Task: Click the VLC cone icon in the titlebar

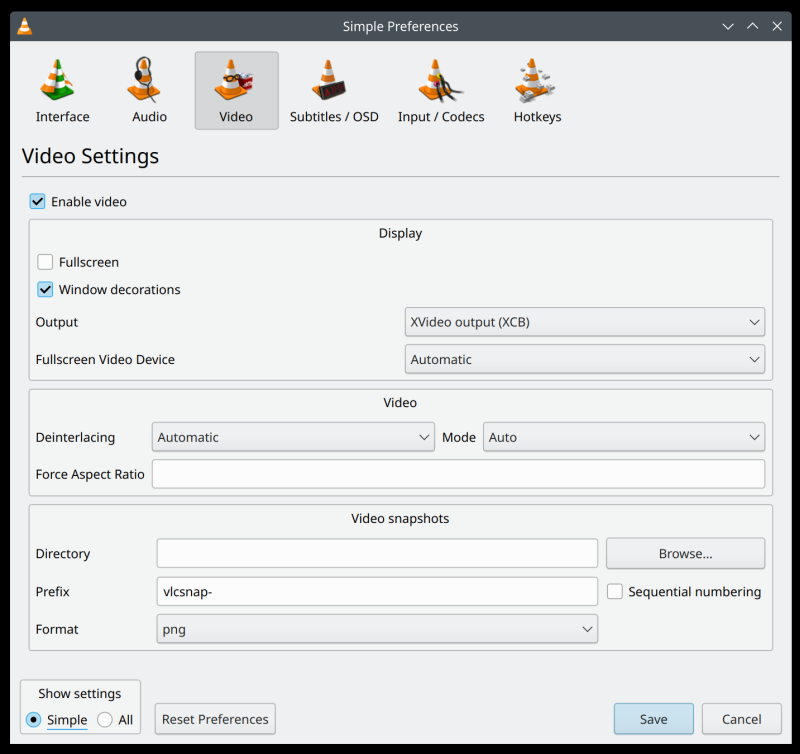Action: pos(22,26)
